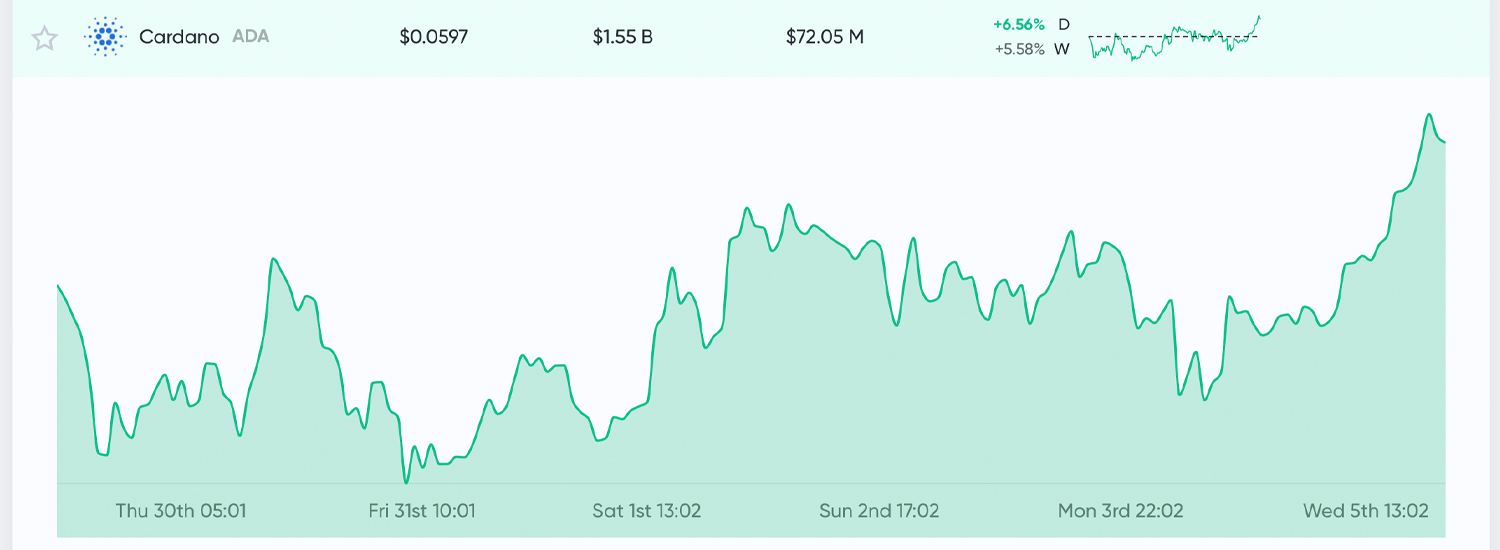This screenshot has width=1500, height=550.
Task: Click the Fri 31st 10:01 axis label
Action: [422, 510]
